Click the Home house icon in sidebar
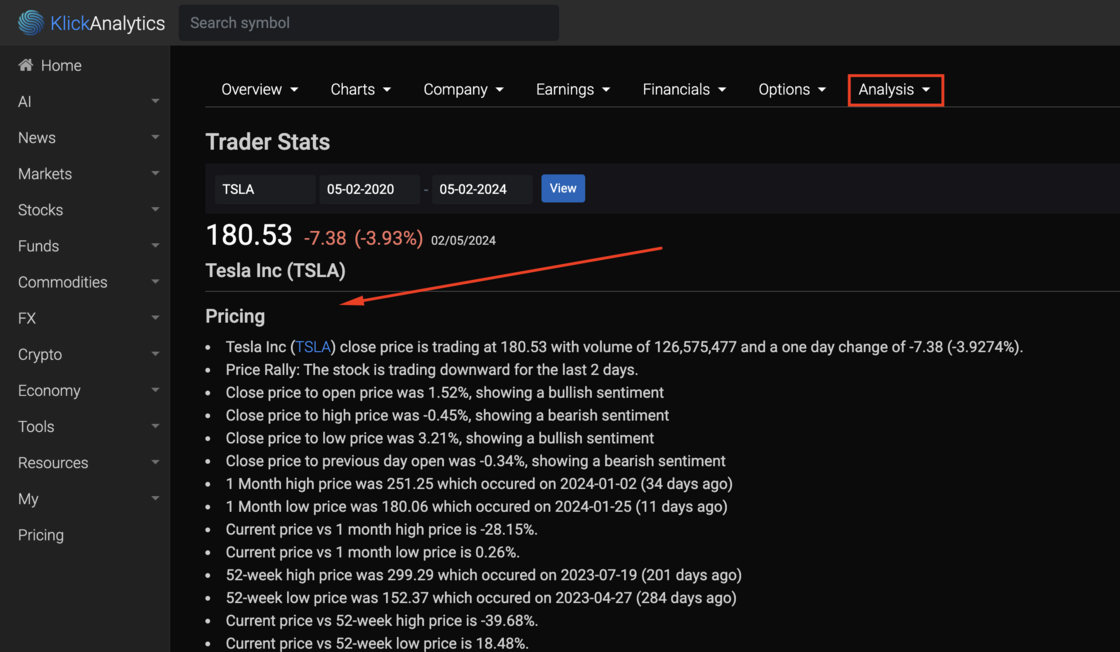The height and width of the screenshot is (652, 1120). pyautogui.click(x=26, y=65)
